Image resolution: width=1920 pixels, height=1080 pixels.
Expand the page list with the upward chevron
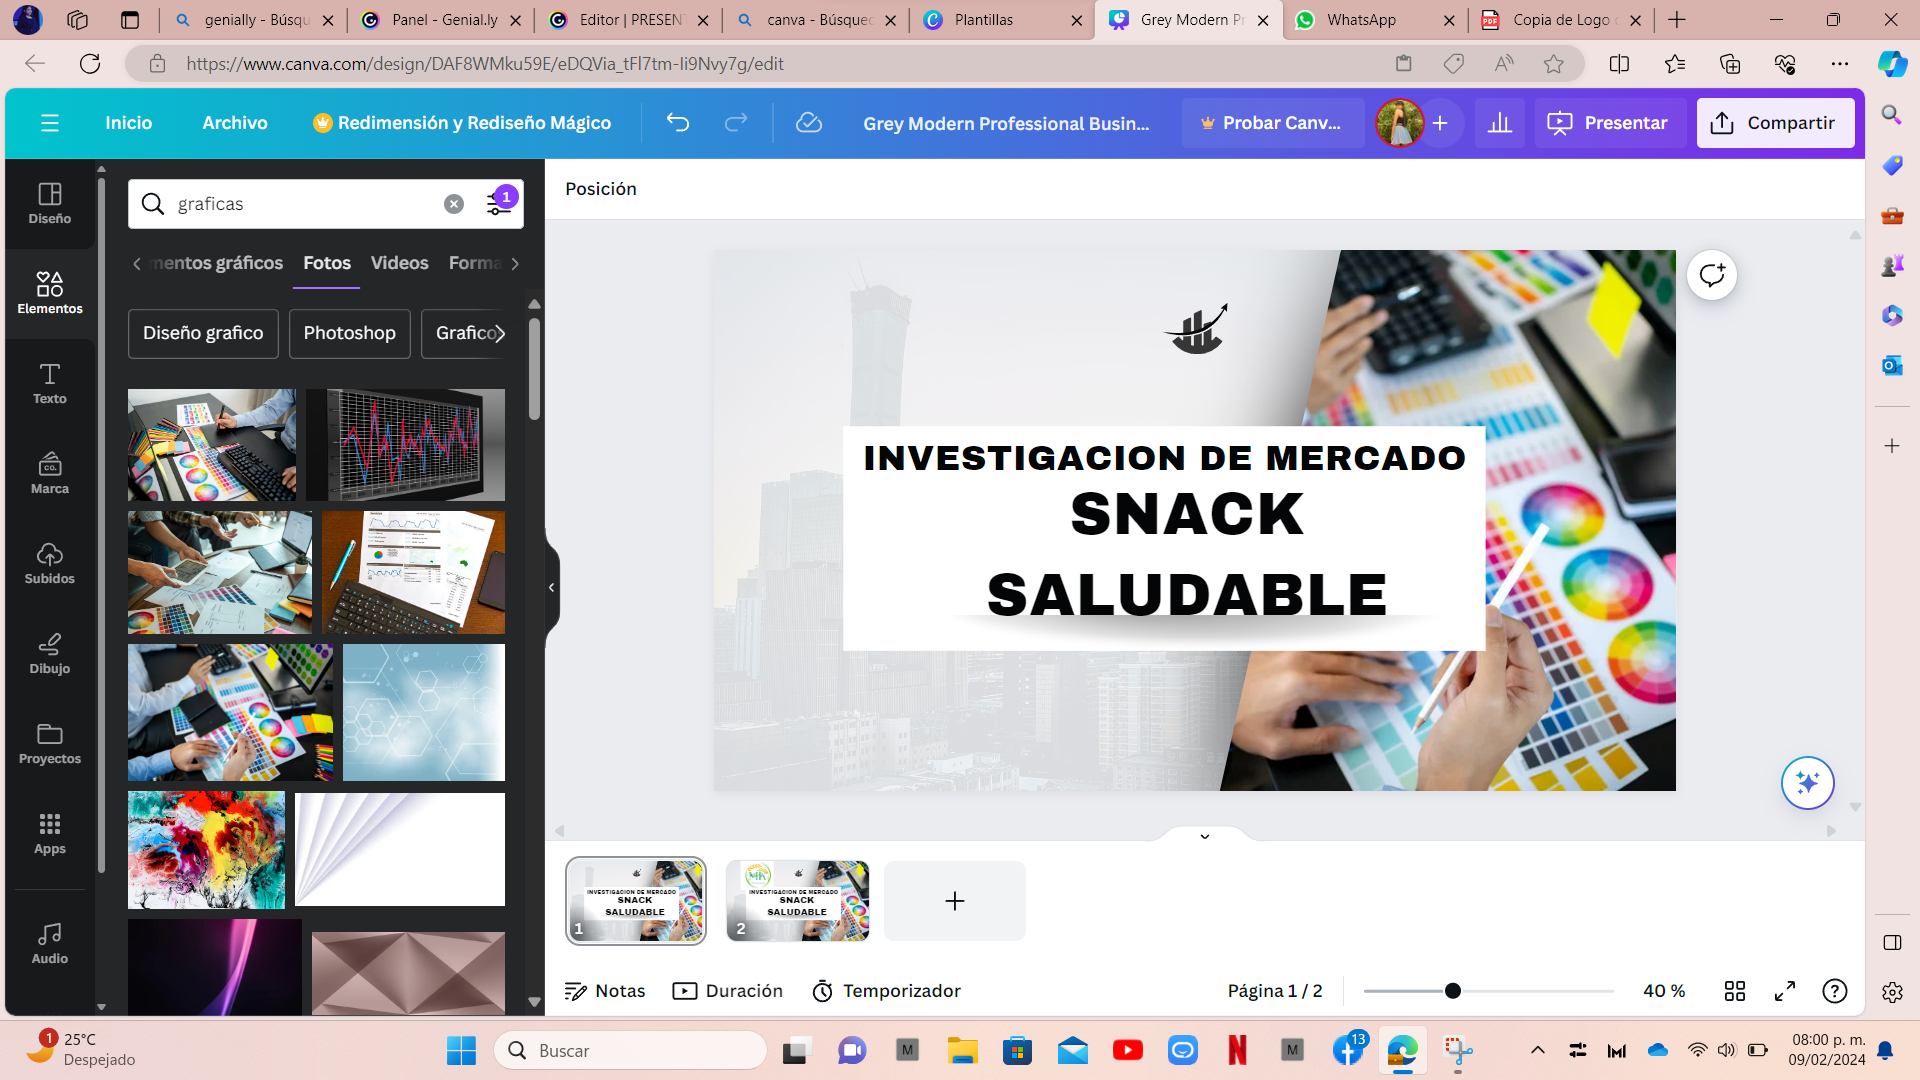click(x=1204, y=837)
